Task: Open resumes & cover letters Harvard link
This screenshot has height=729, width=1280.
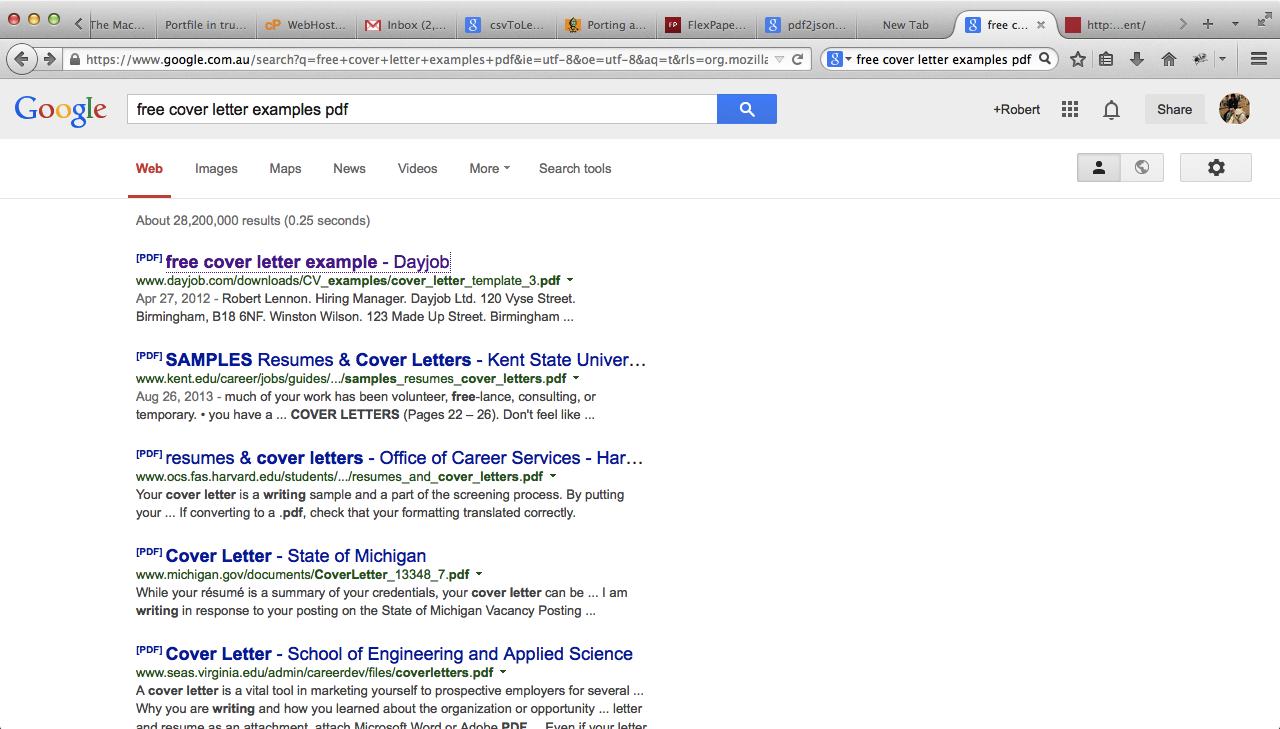Action: [404, 458]
